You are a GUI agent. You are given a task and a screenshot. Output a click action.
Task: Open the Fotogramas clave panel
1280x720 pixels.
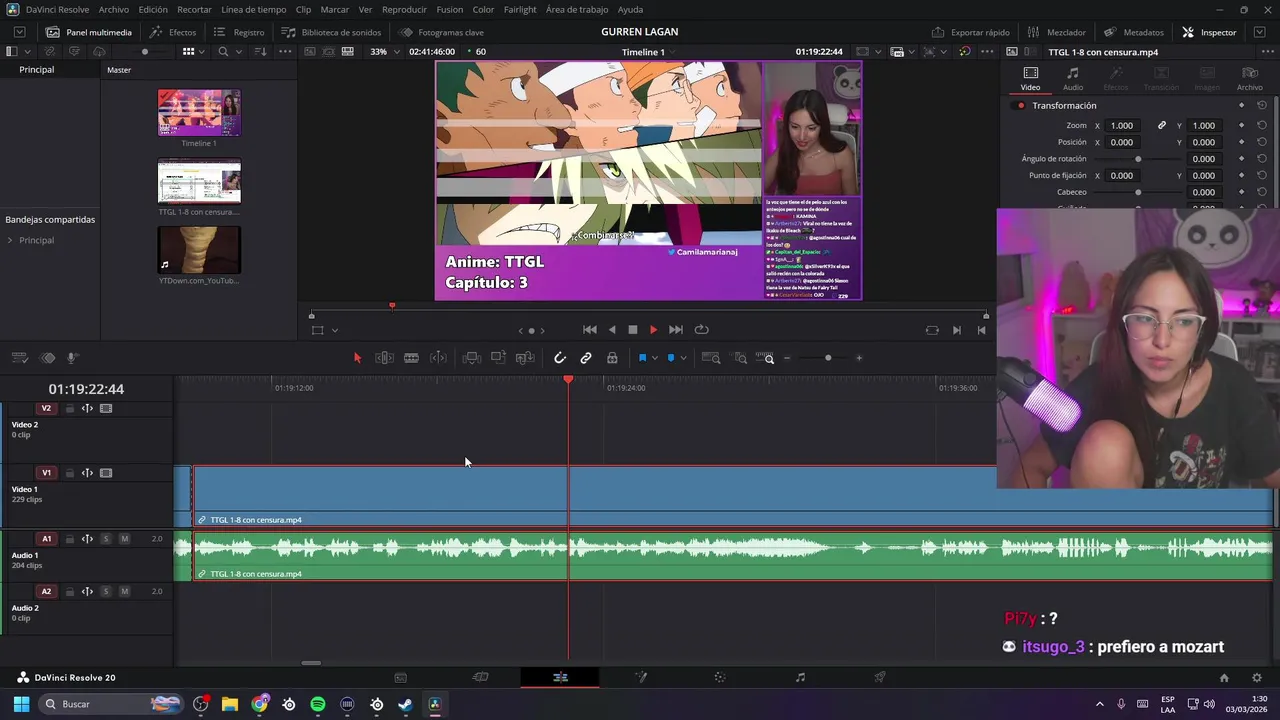point(442,32)
